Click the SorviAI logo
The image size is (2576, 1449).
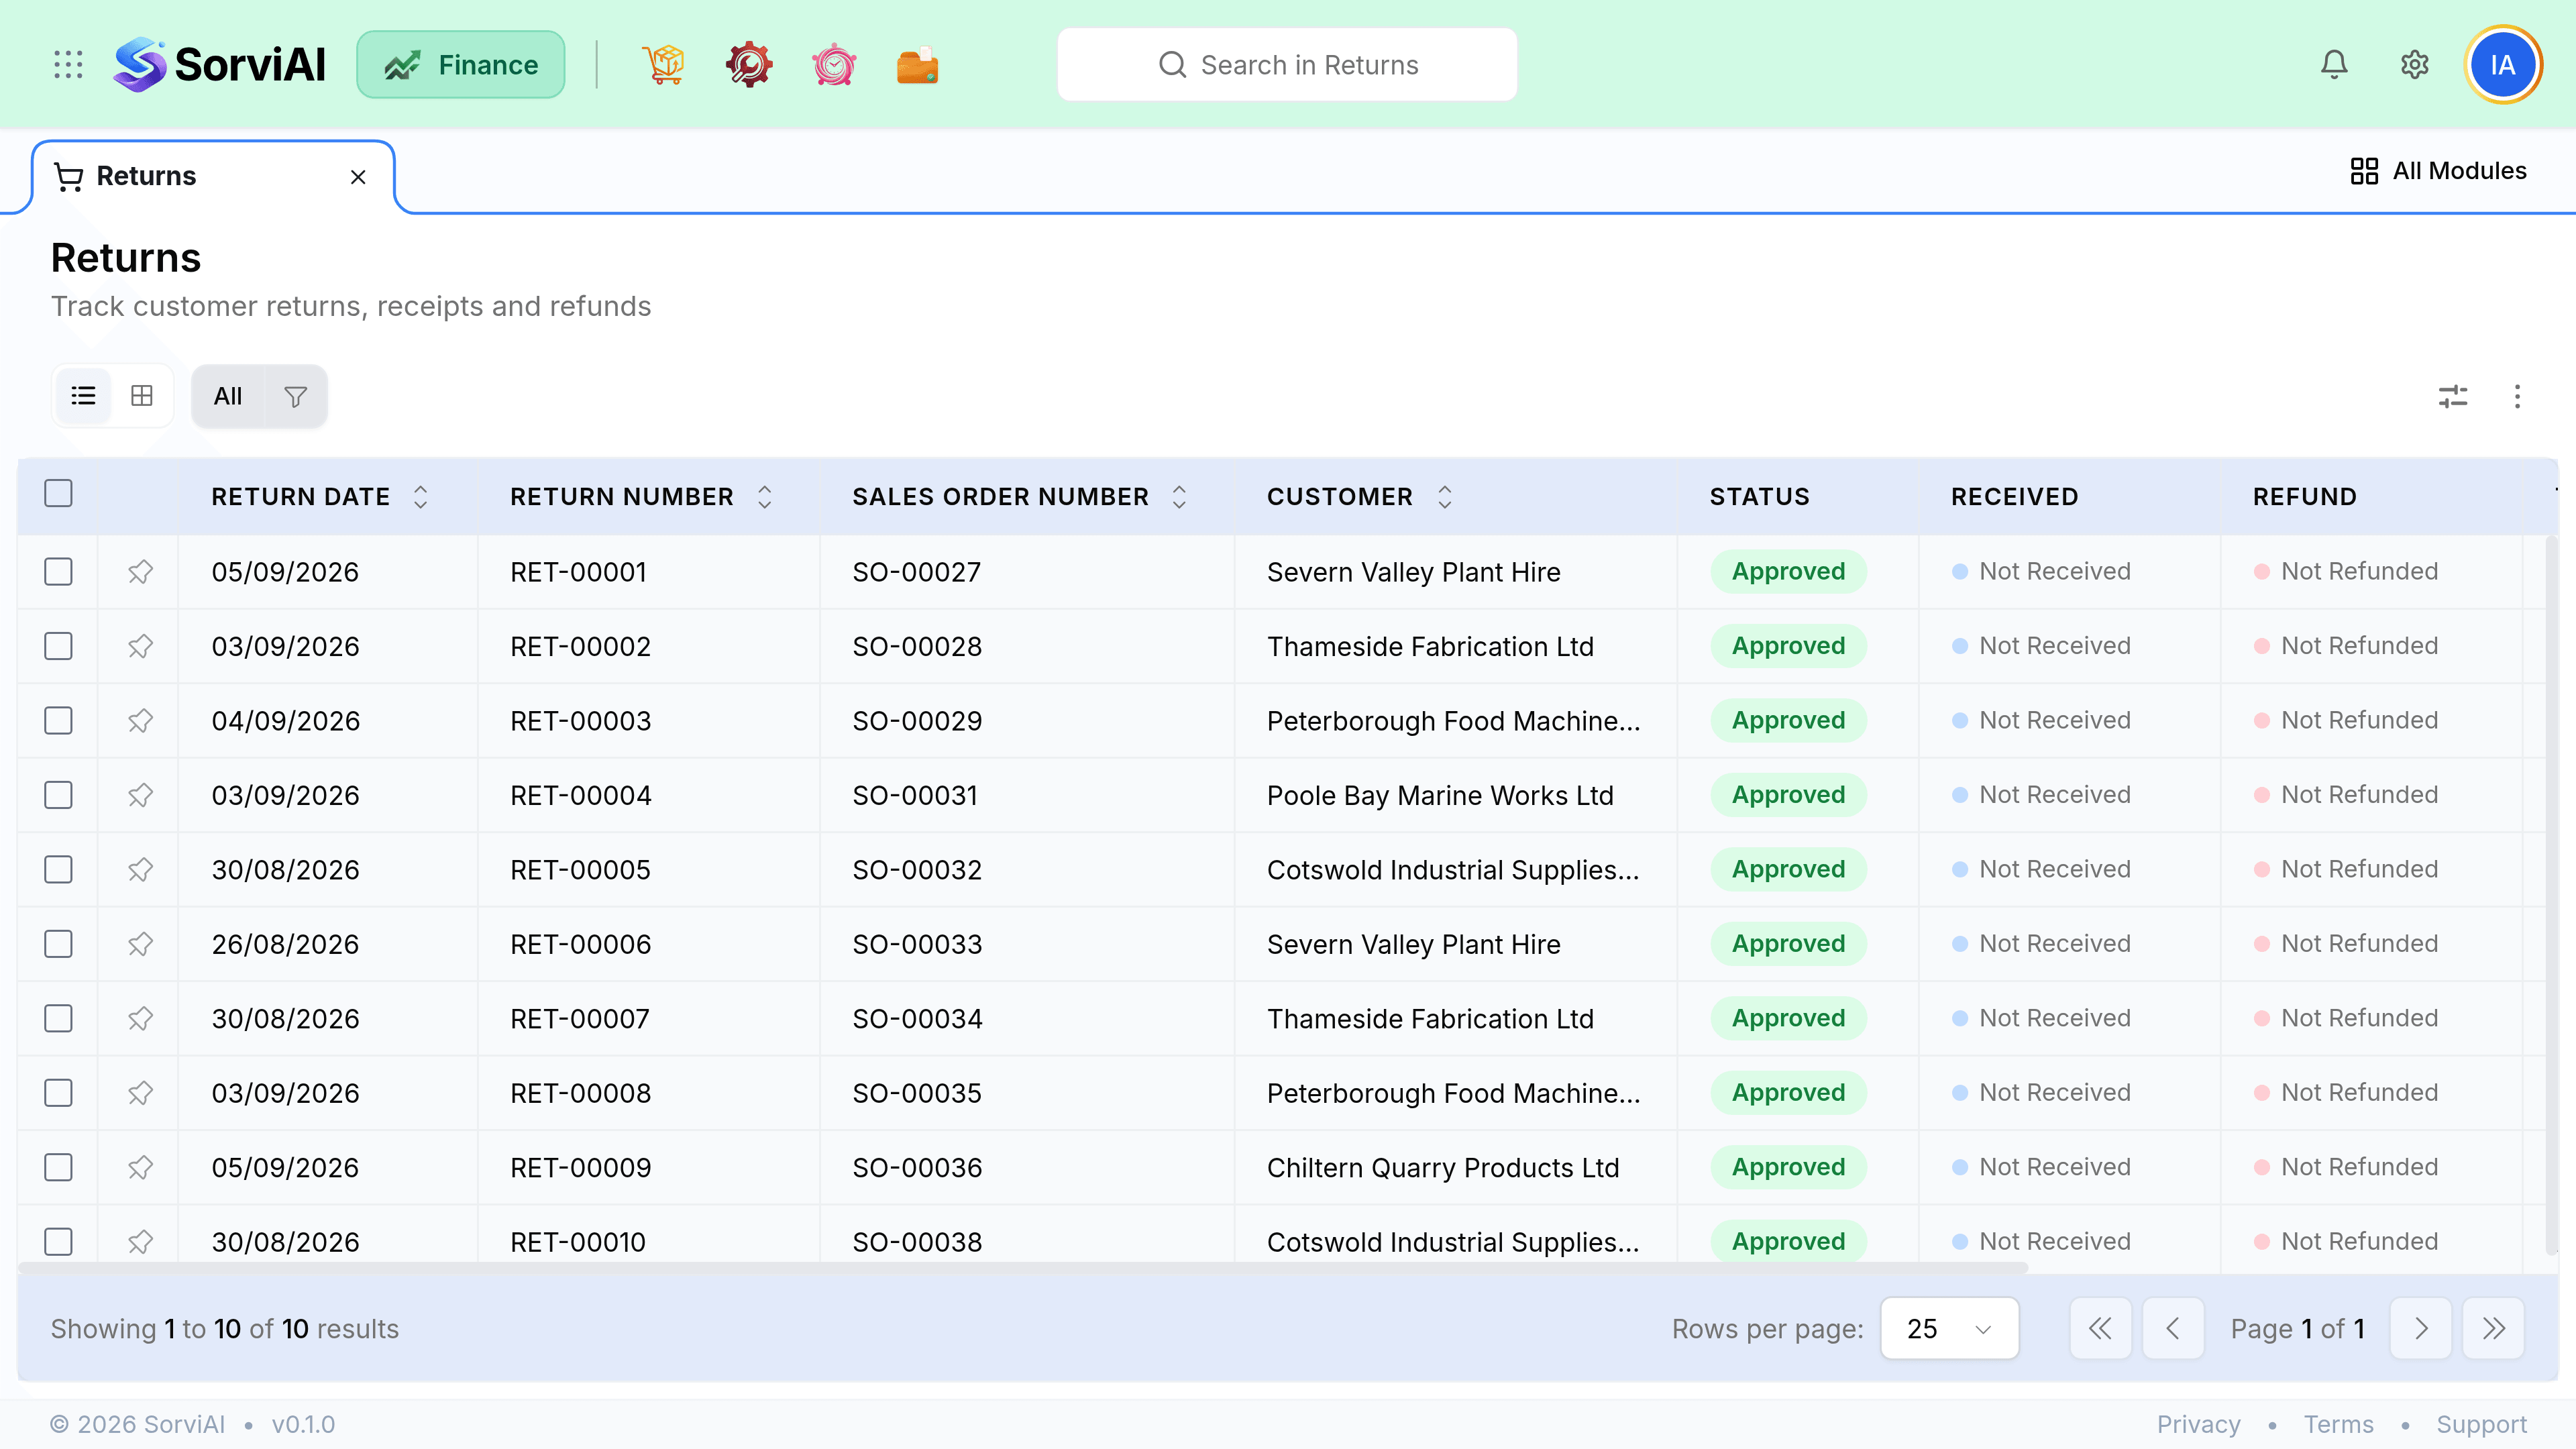coord(219,65)
